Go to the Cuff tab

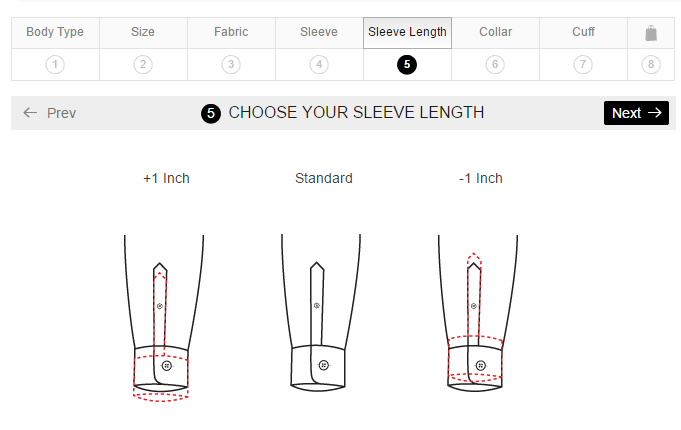pos(583,32)
